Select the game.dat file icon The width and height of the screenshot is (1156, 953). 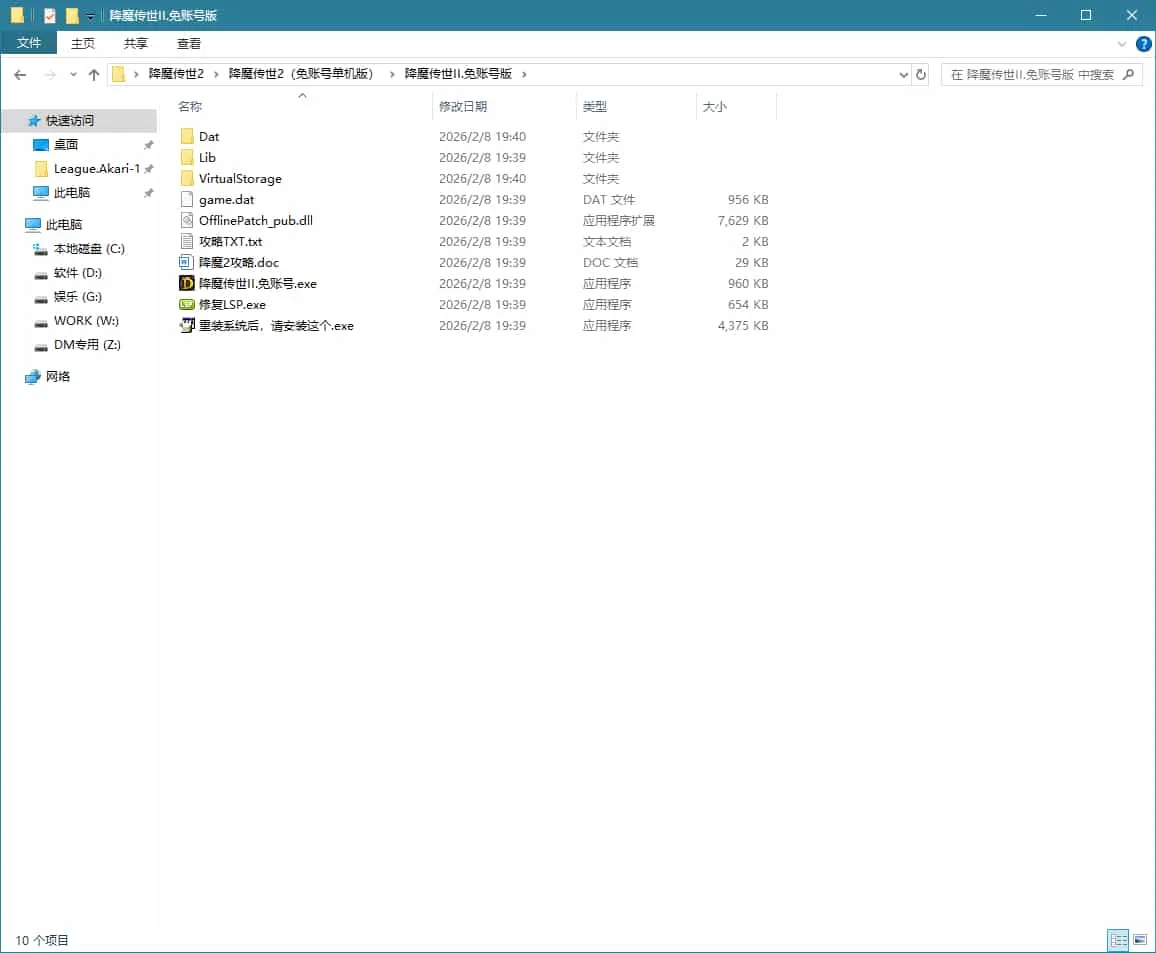[x=187, y=199]
